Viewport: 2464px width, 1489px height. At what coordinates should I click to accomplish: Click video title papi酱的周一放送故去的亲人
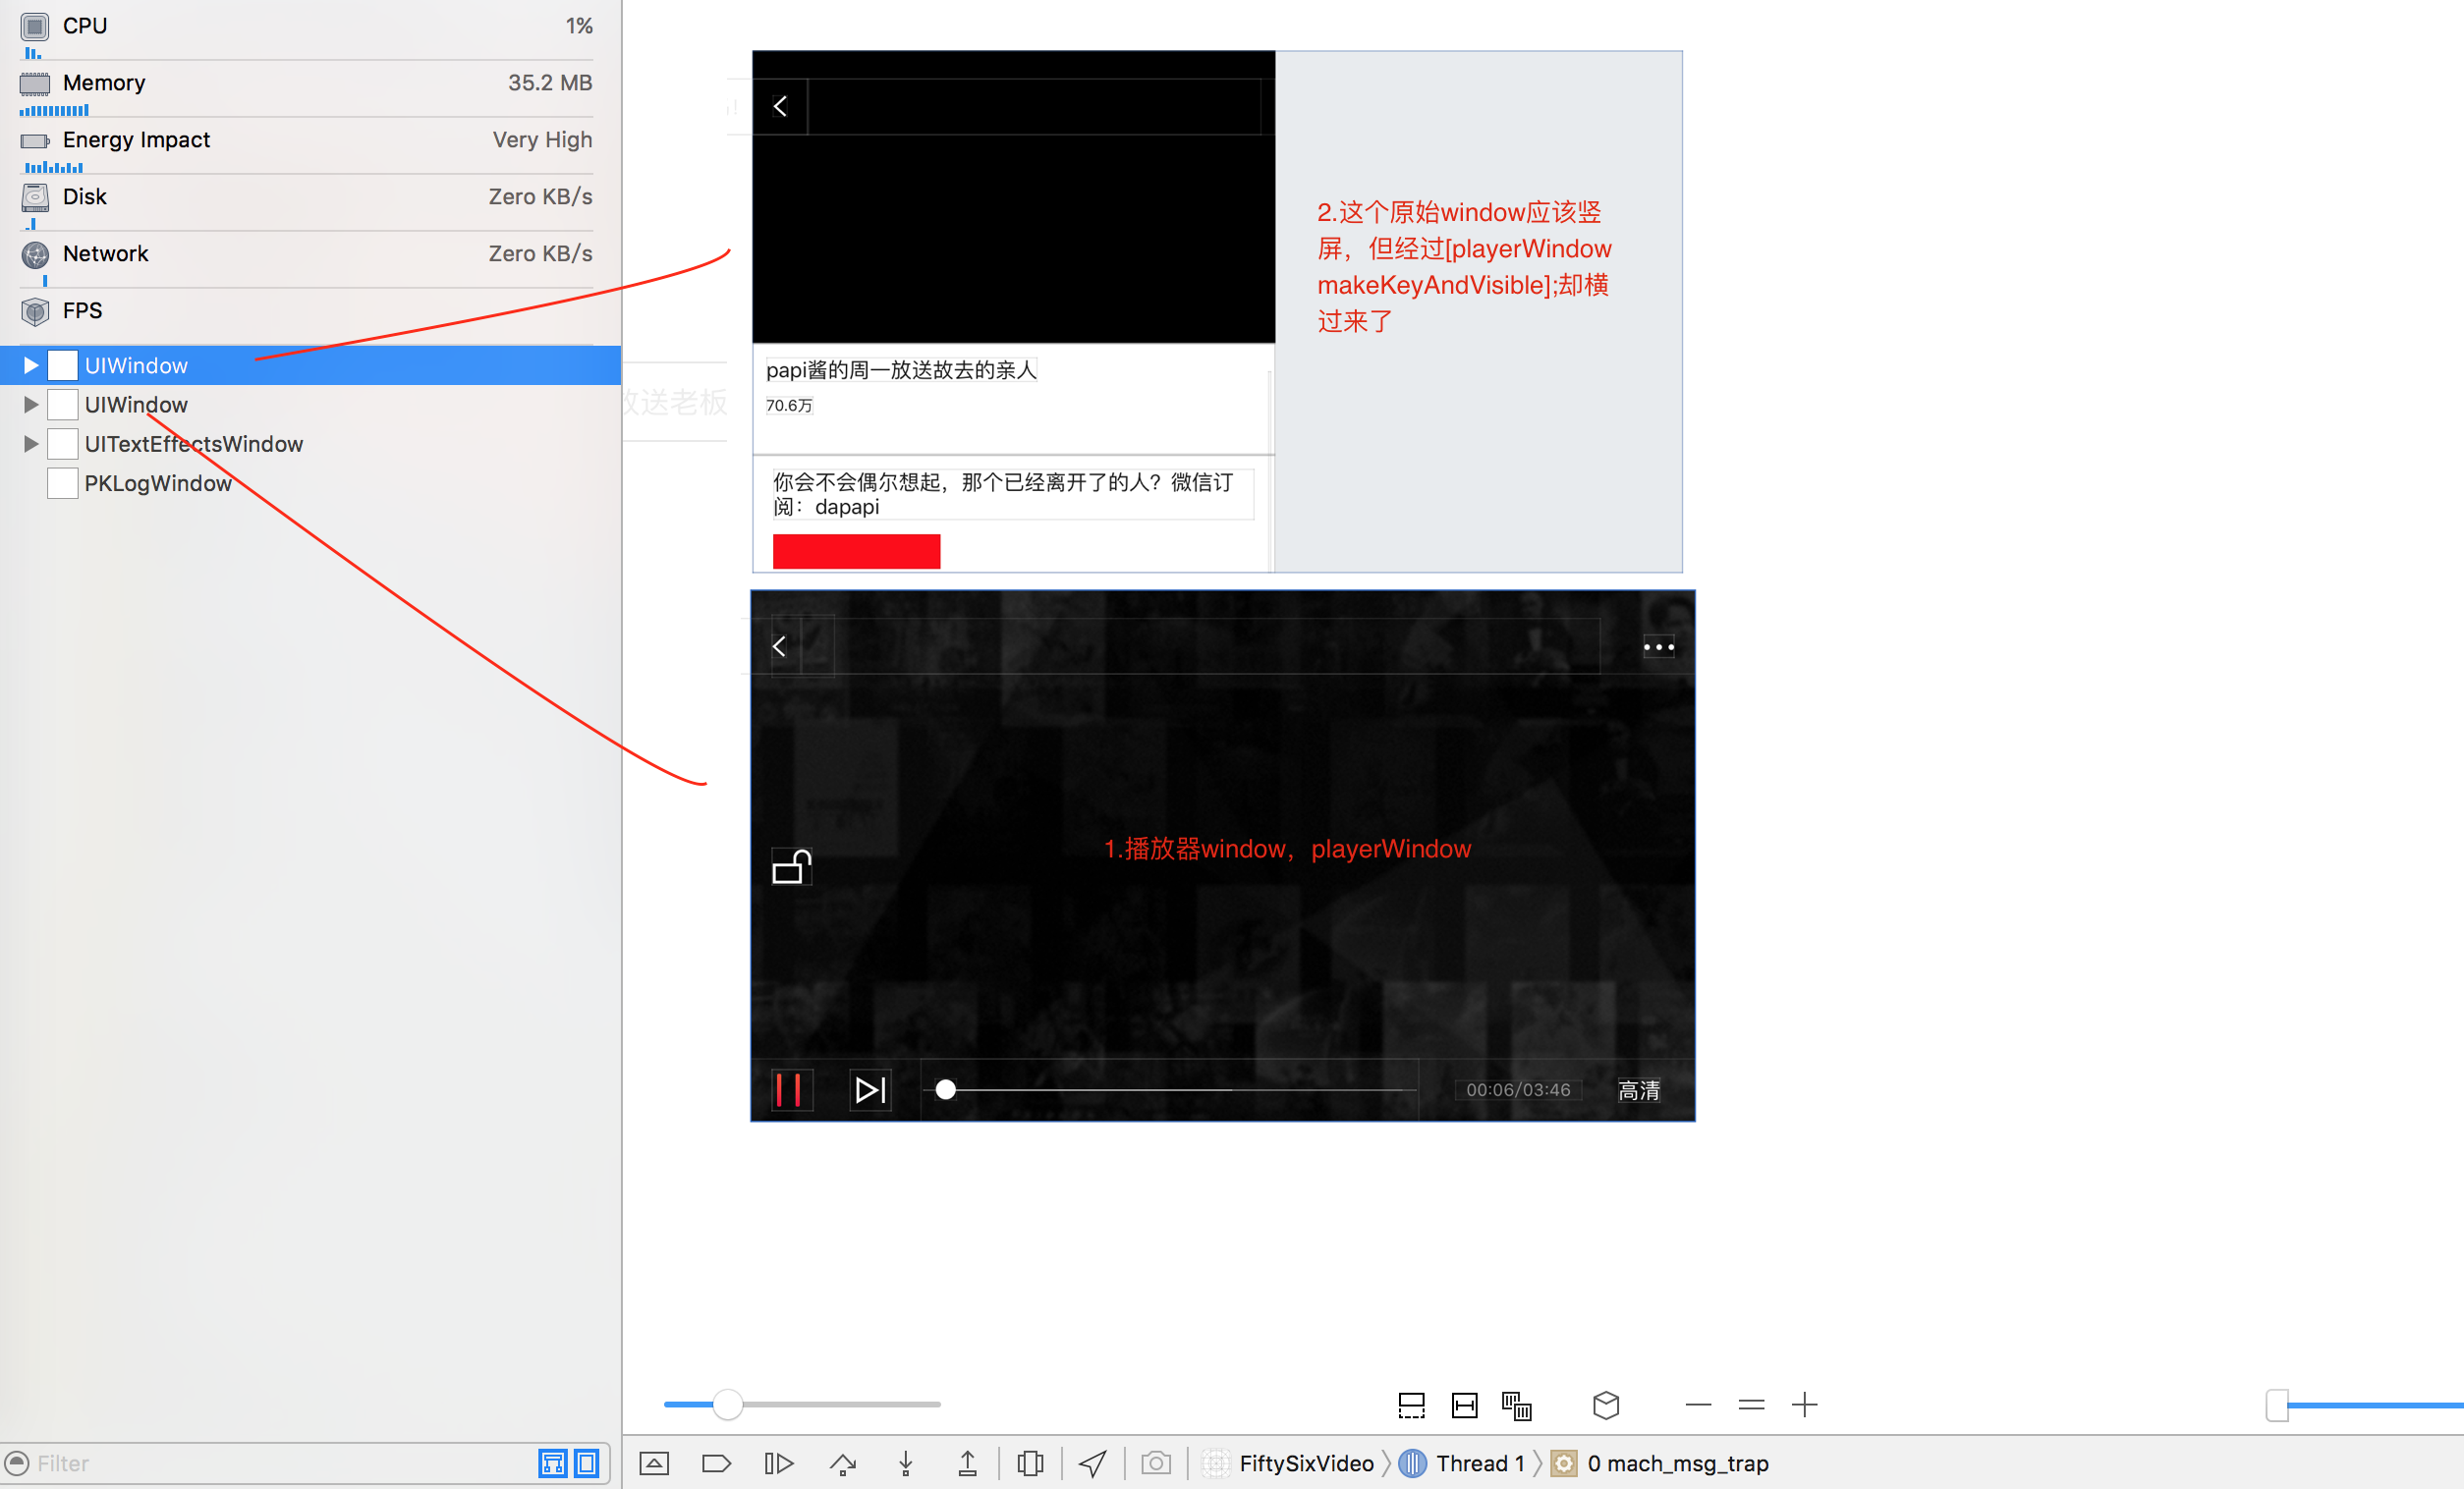(901, 370)
